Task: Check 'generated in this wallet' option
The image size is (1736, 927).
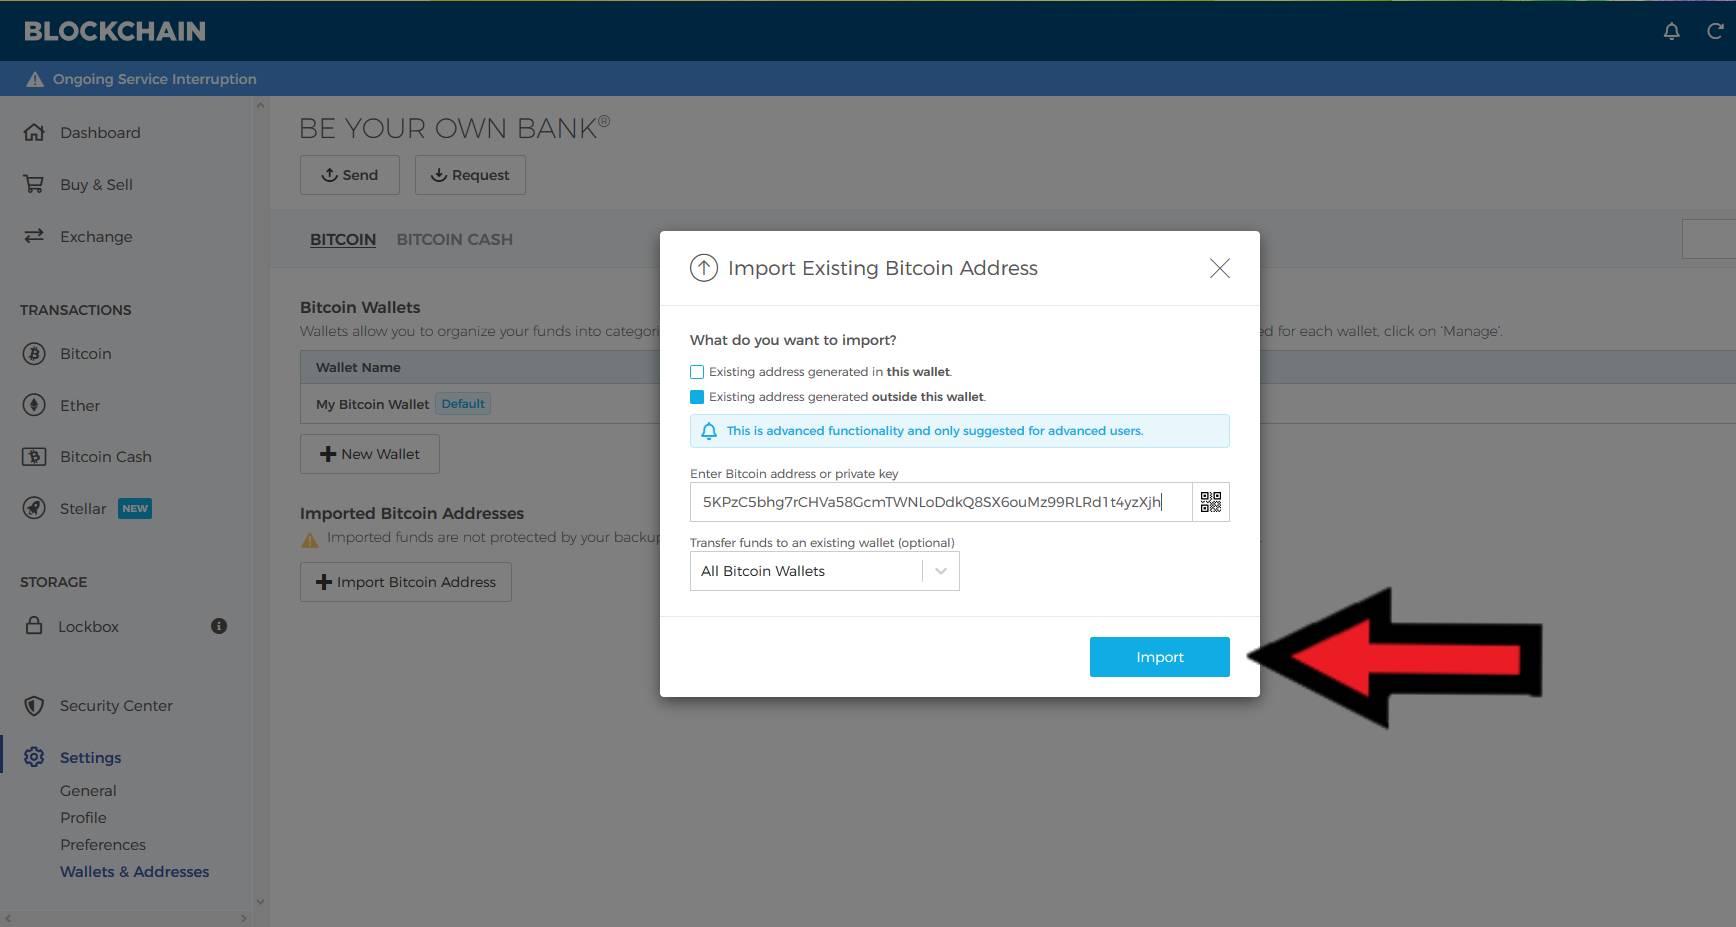Action: [697, 372]
